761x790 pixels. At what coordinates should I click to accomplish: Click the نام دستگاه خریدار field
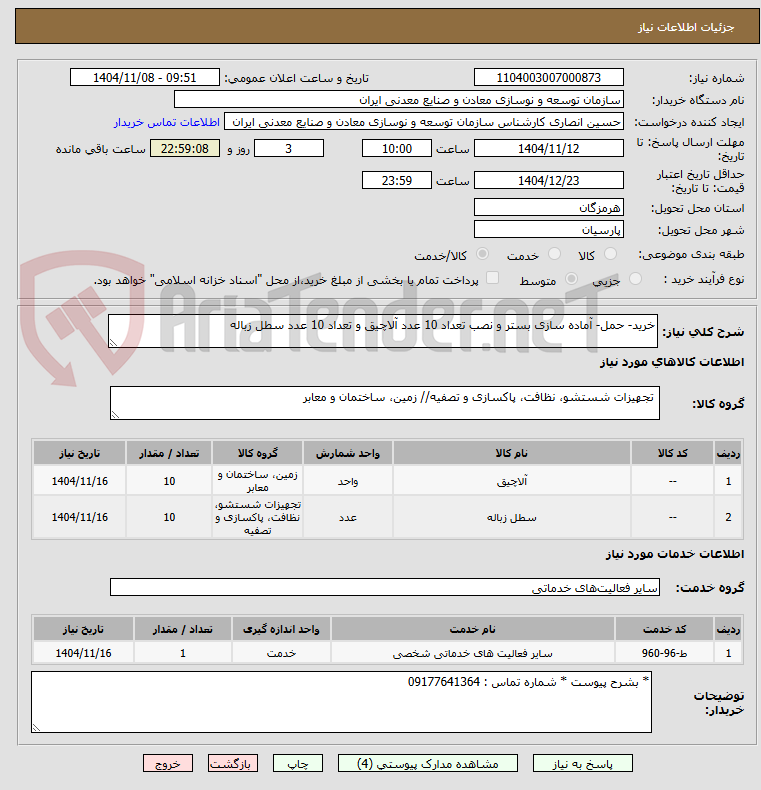point(399,100)
